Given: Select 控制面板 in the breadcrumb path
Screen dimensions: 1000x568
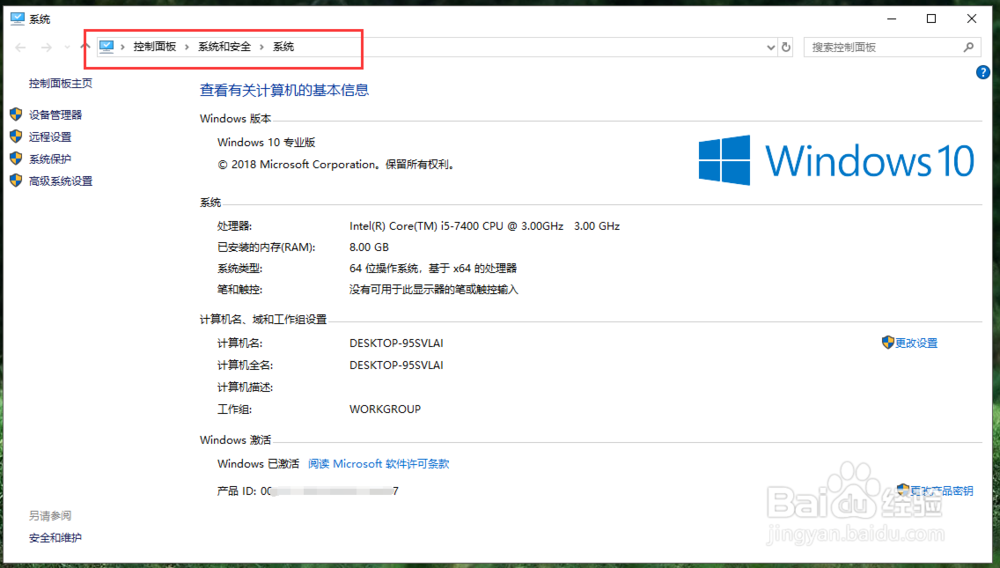Looking at the screenshot, I should (154, 47).
